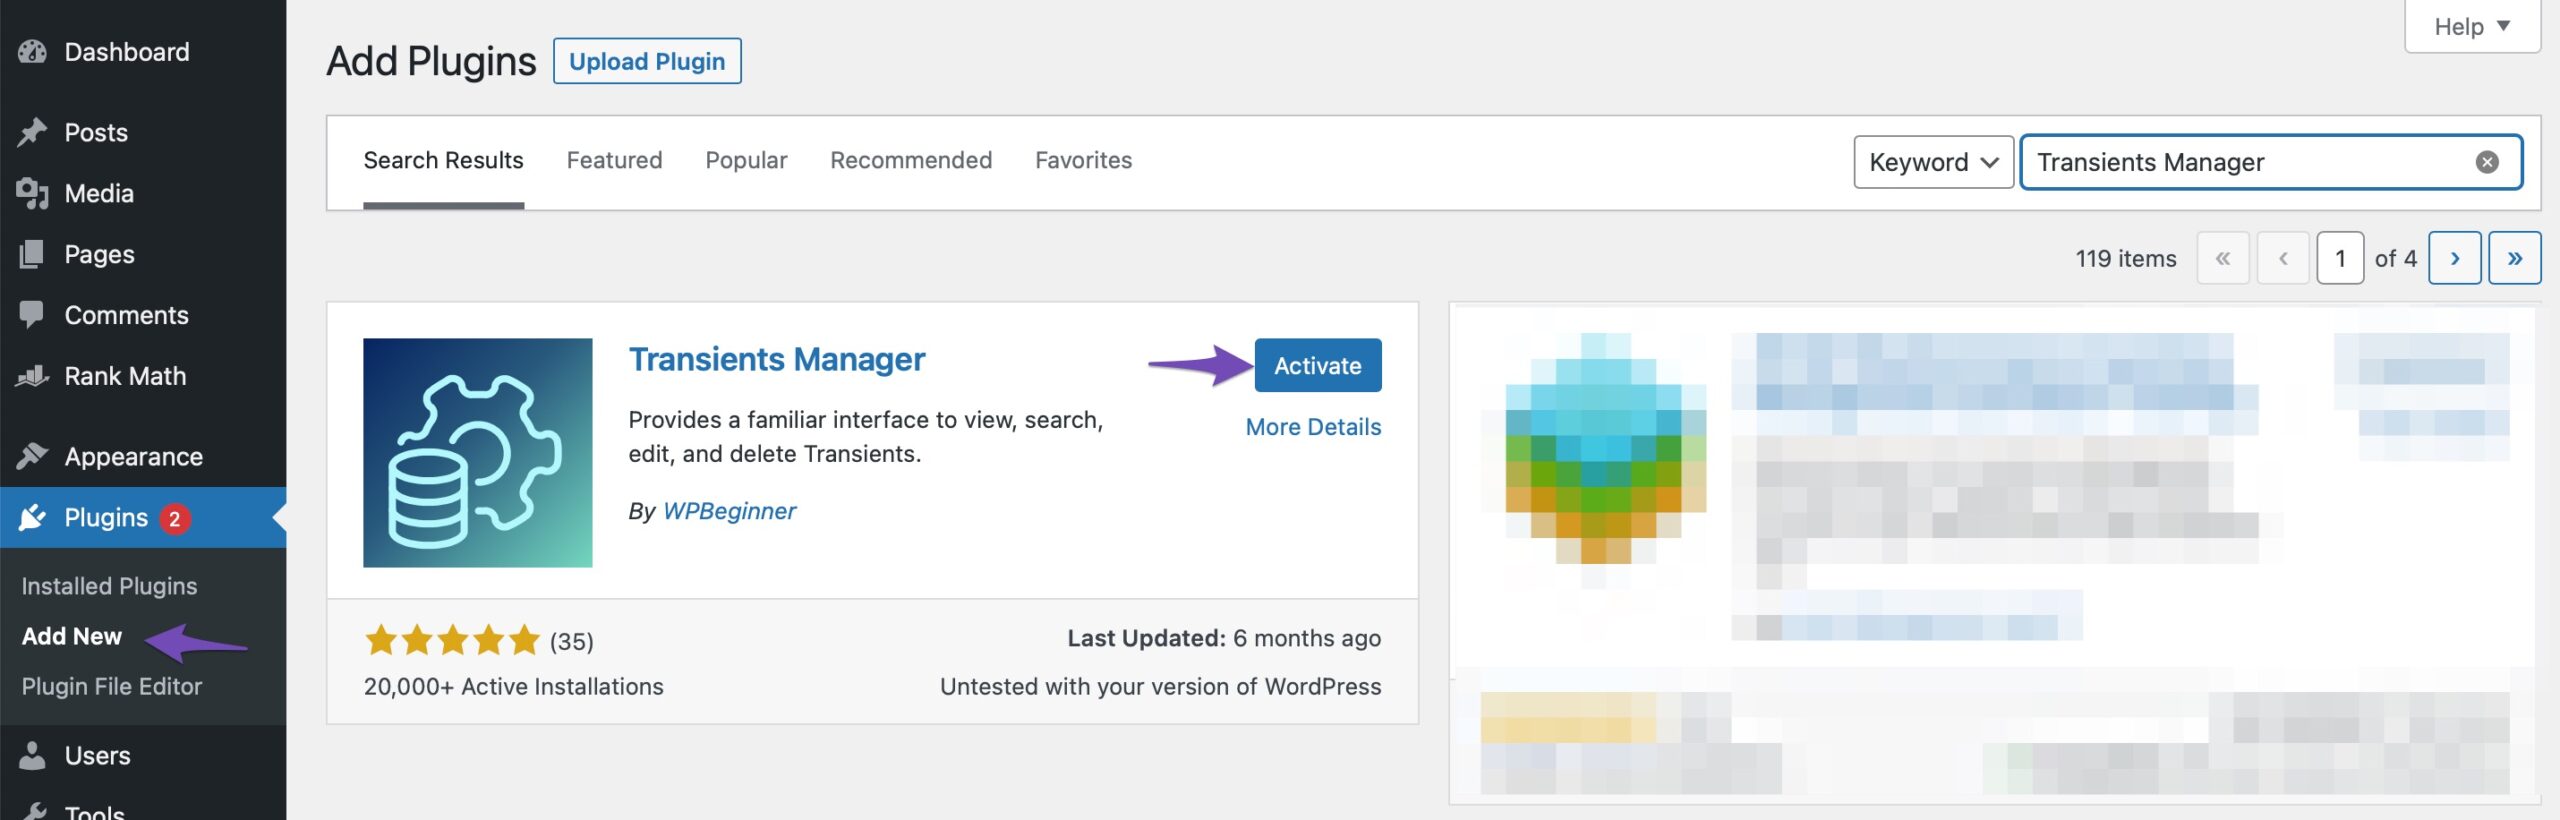
Task: Open the Recommended plugins tab
Action: click(911, 160)
